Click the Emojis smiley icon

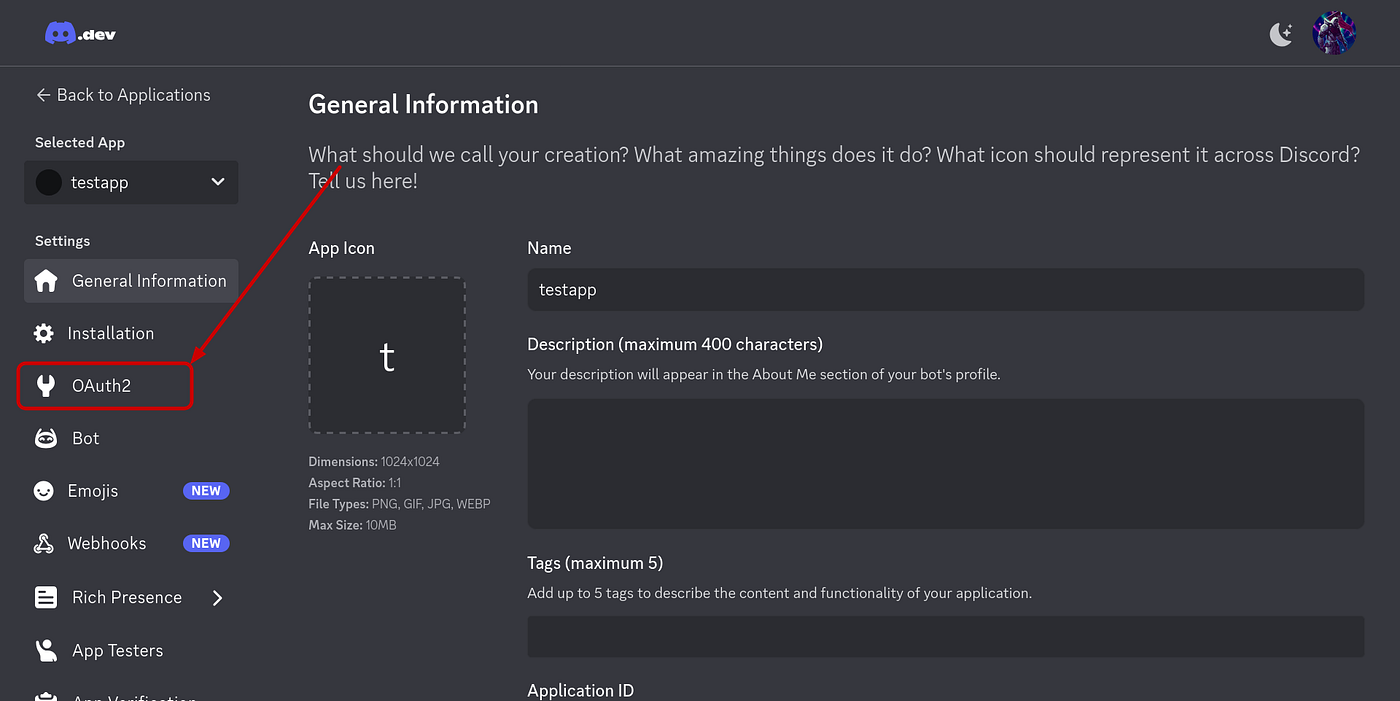click(44, 491)
